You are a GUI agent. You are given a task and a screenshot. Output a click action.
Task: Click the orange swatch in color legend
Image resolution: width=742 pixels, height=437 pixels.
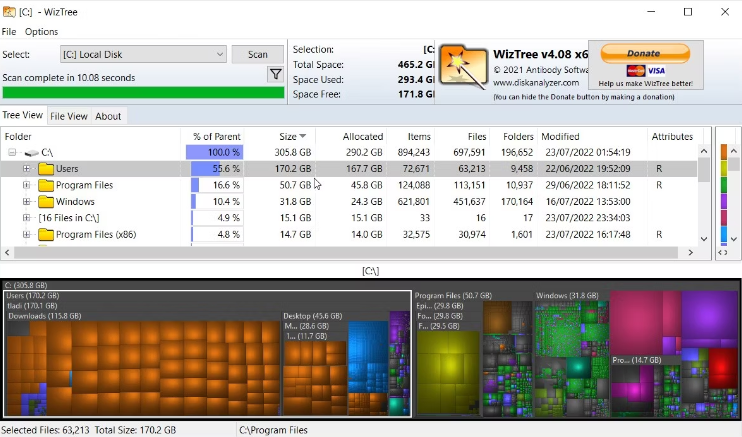(724, 152)
